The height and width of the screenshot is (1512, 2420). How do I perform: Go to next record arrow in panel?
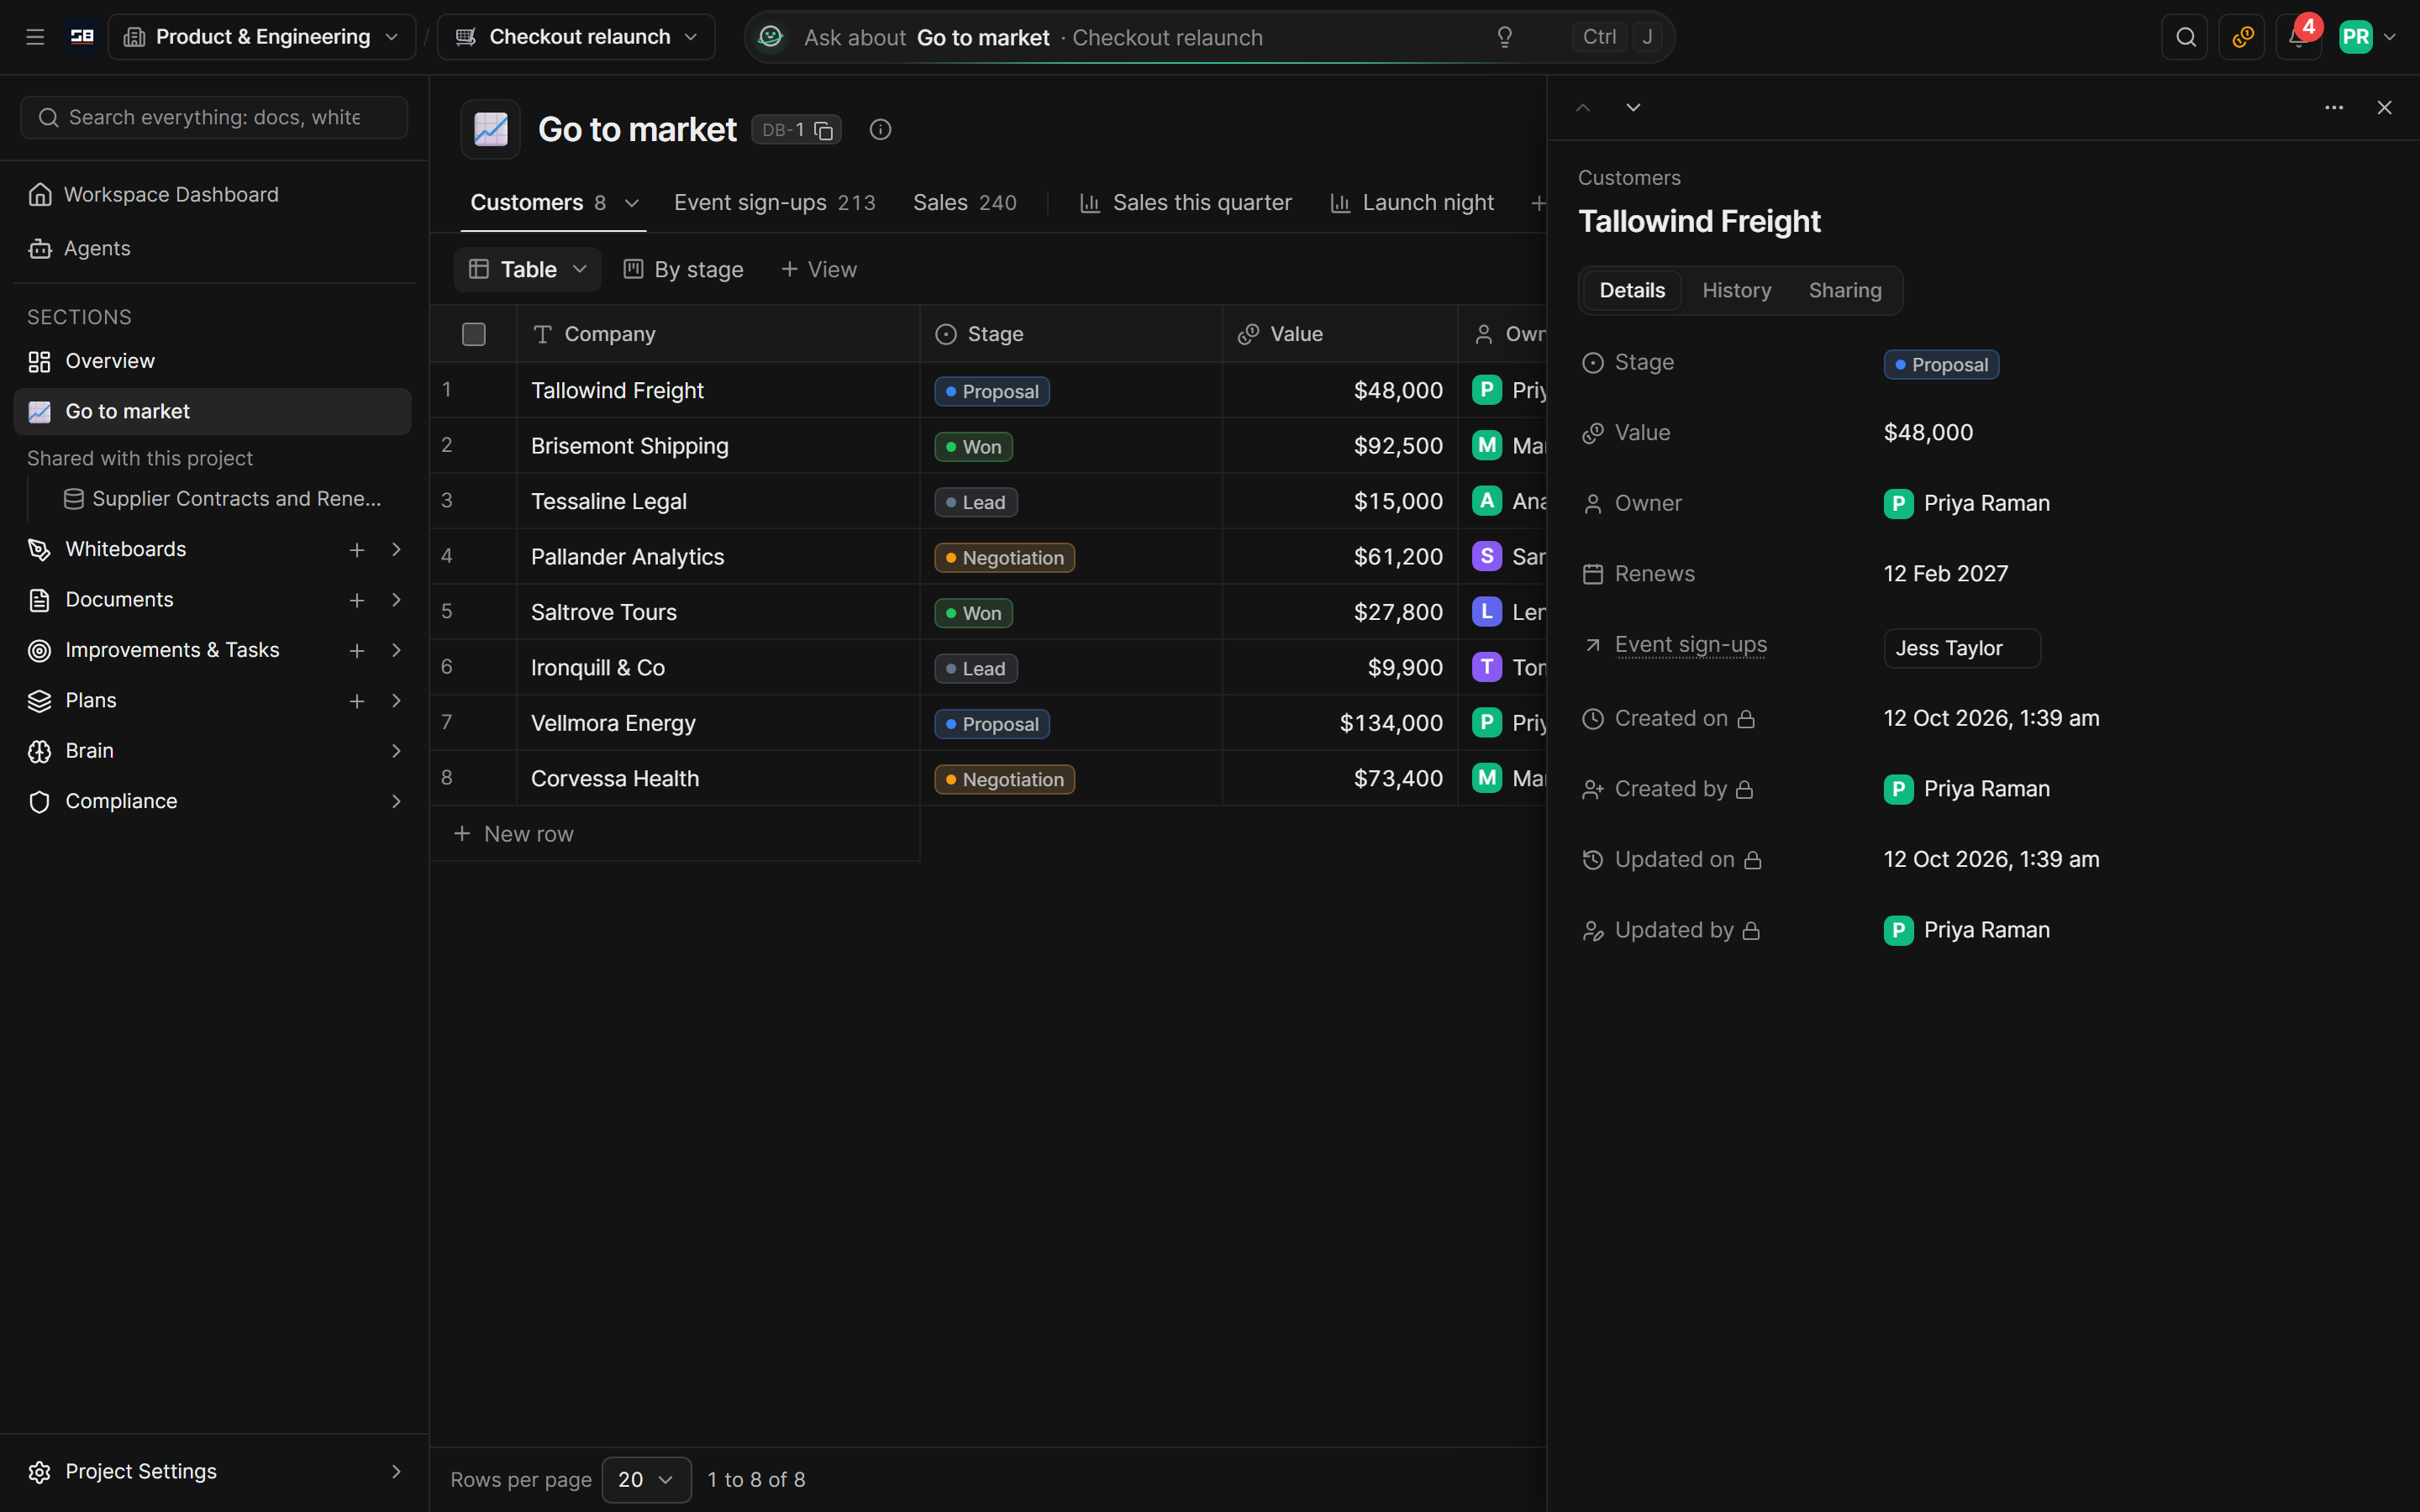[x=1633, y=107]
